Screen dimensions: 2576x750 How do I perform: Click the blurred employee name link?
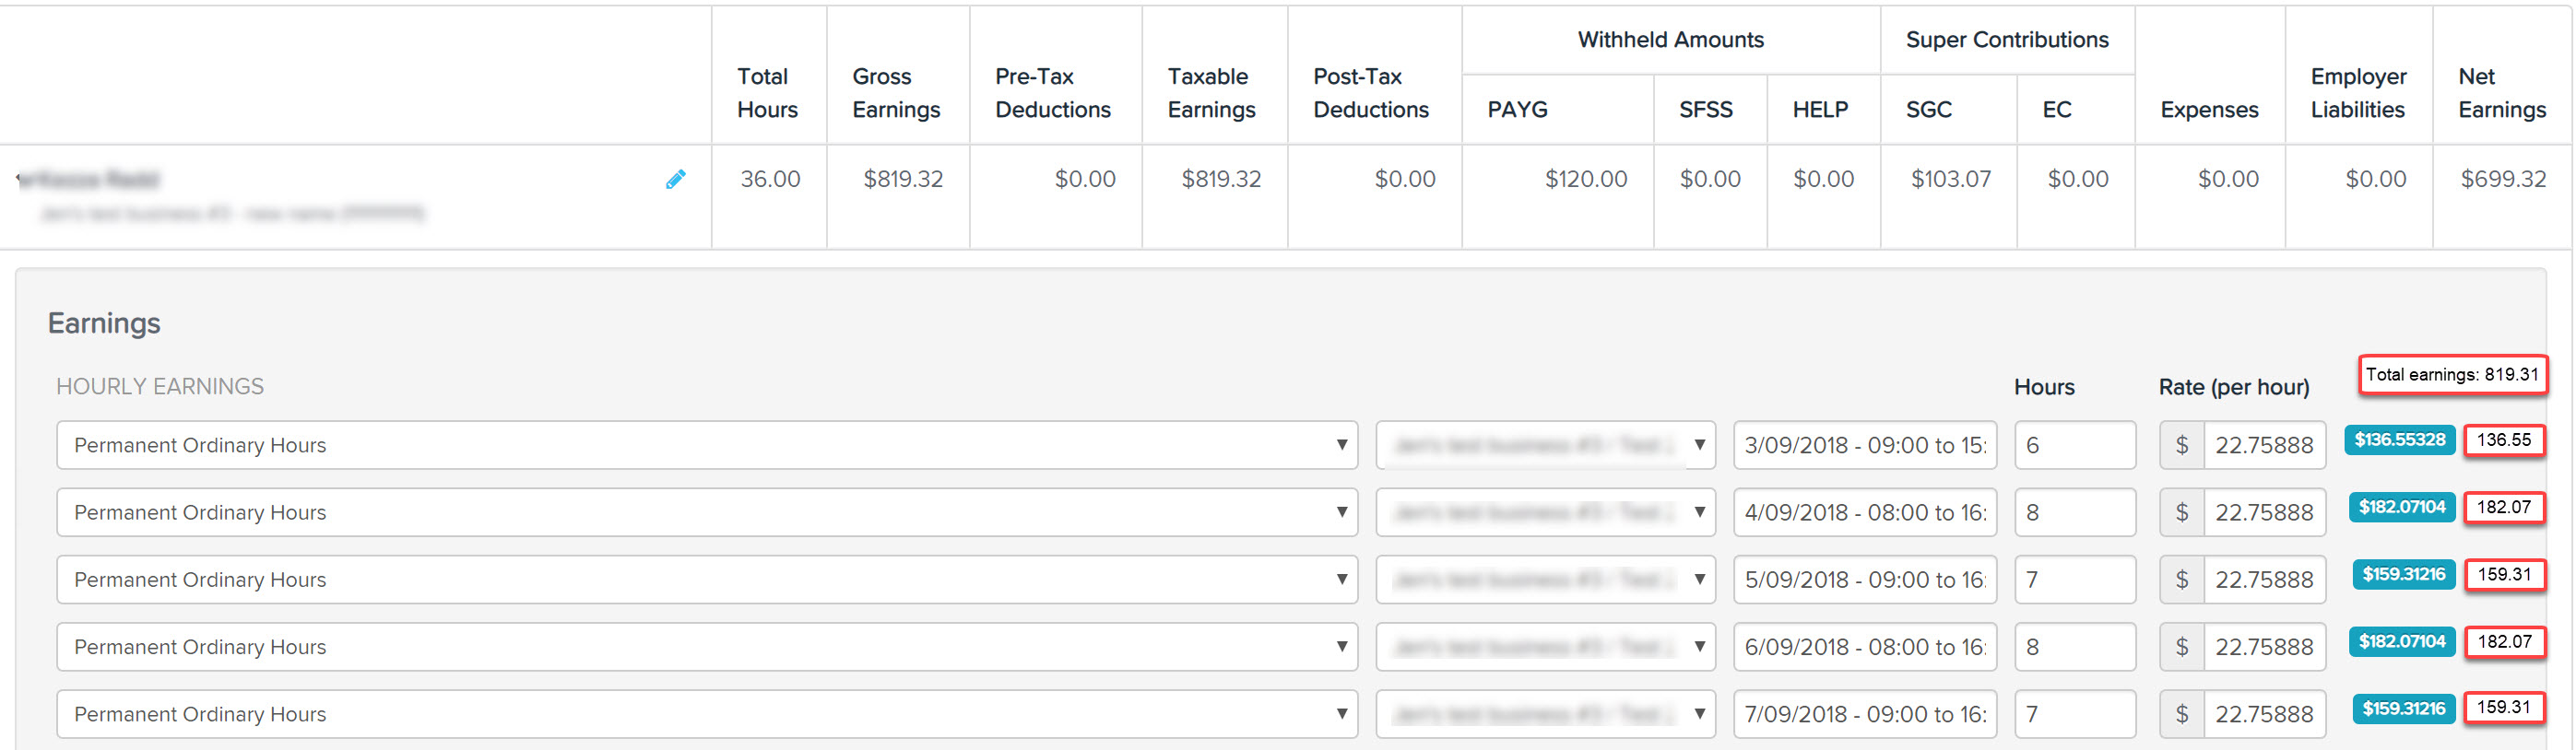coord(90,179)
